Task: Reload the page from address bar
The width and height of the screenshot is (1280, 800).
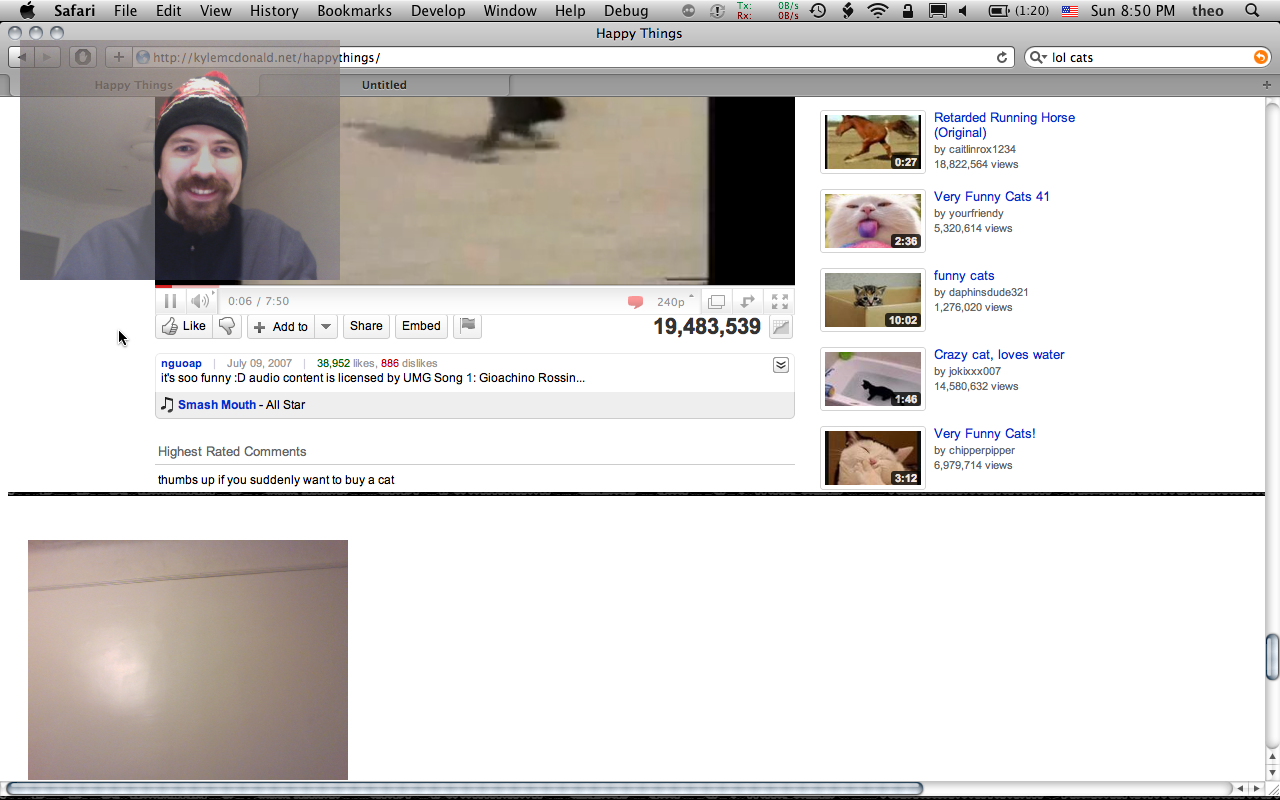Action: coord(1002,58)
